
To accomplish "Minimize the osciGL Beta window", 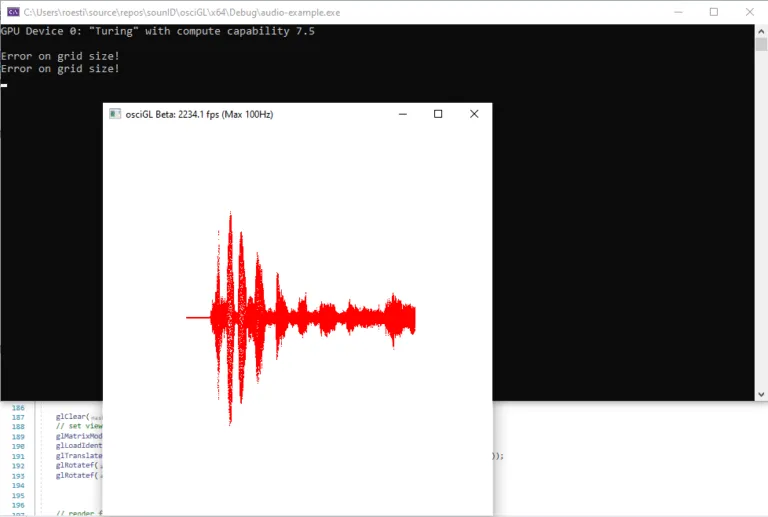I will pos(402,114).
